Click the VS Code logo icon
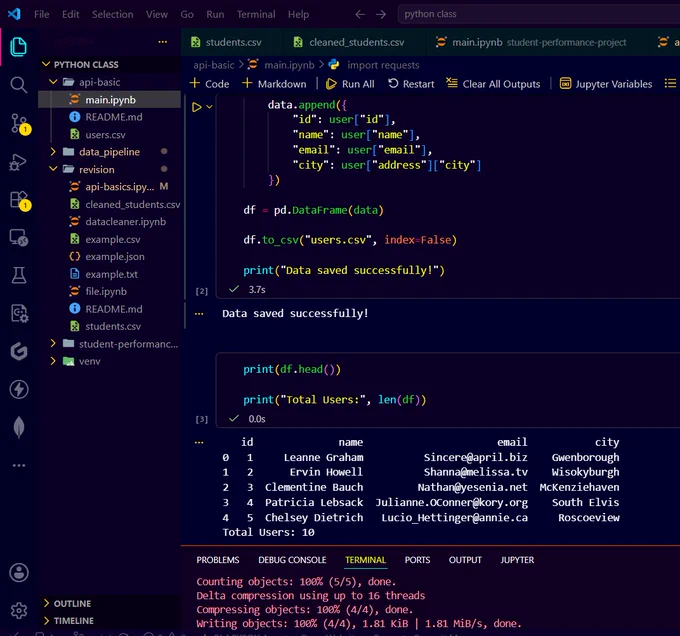This screenshot has width=680, height=636. [14, 14]
